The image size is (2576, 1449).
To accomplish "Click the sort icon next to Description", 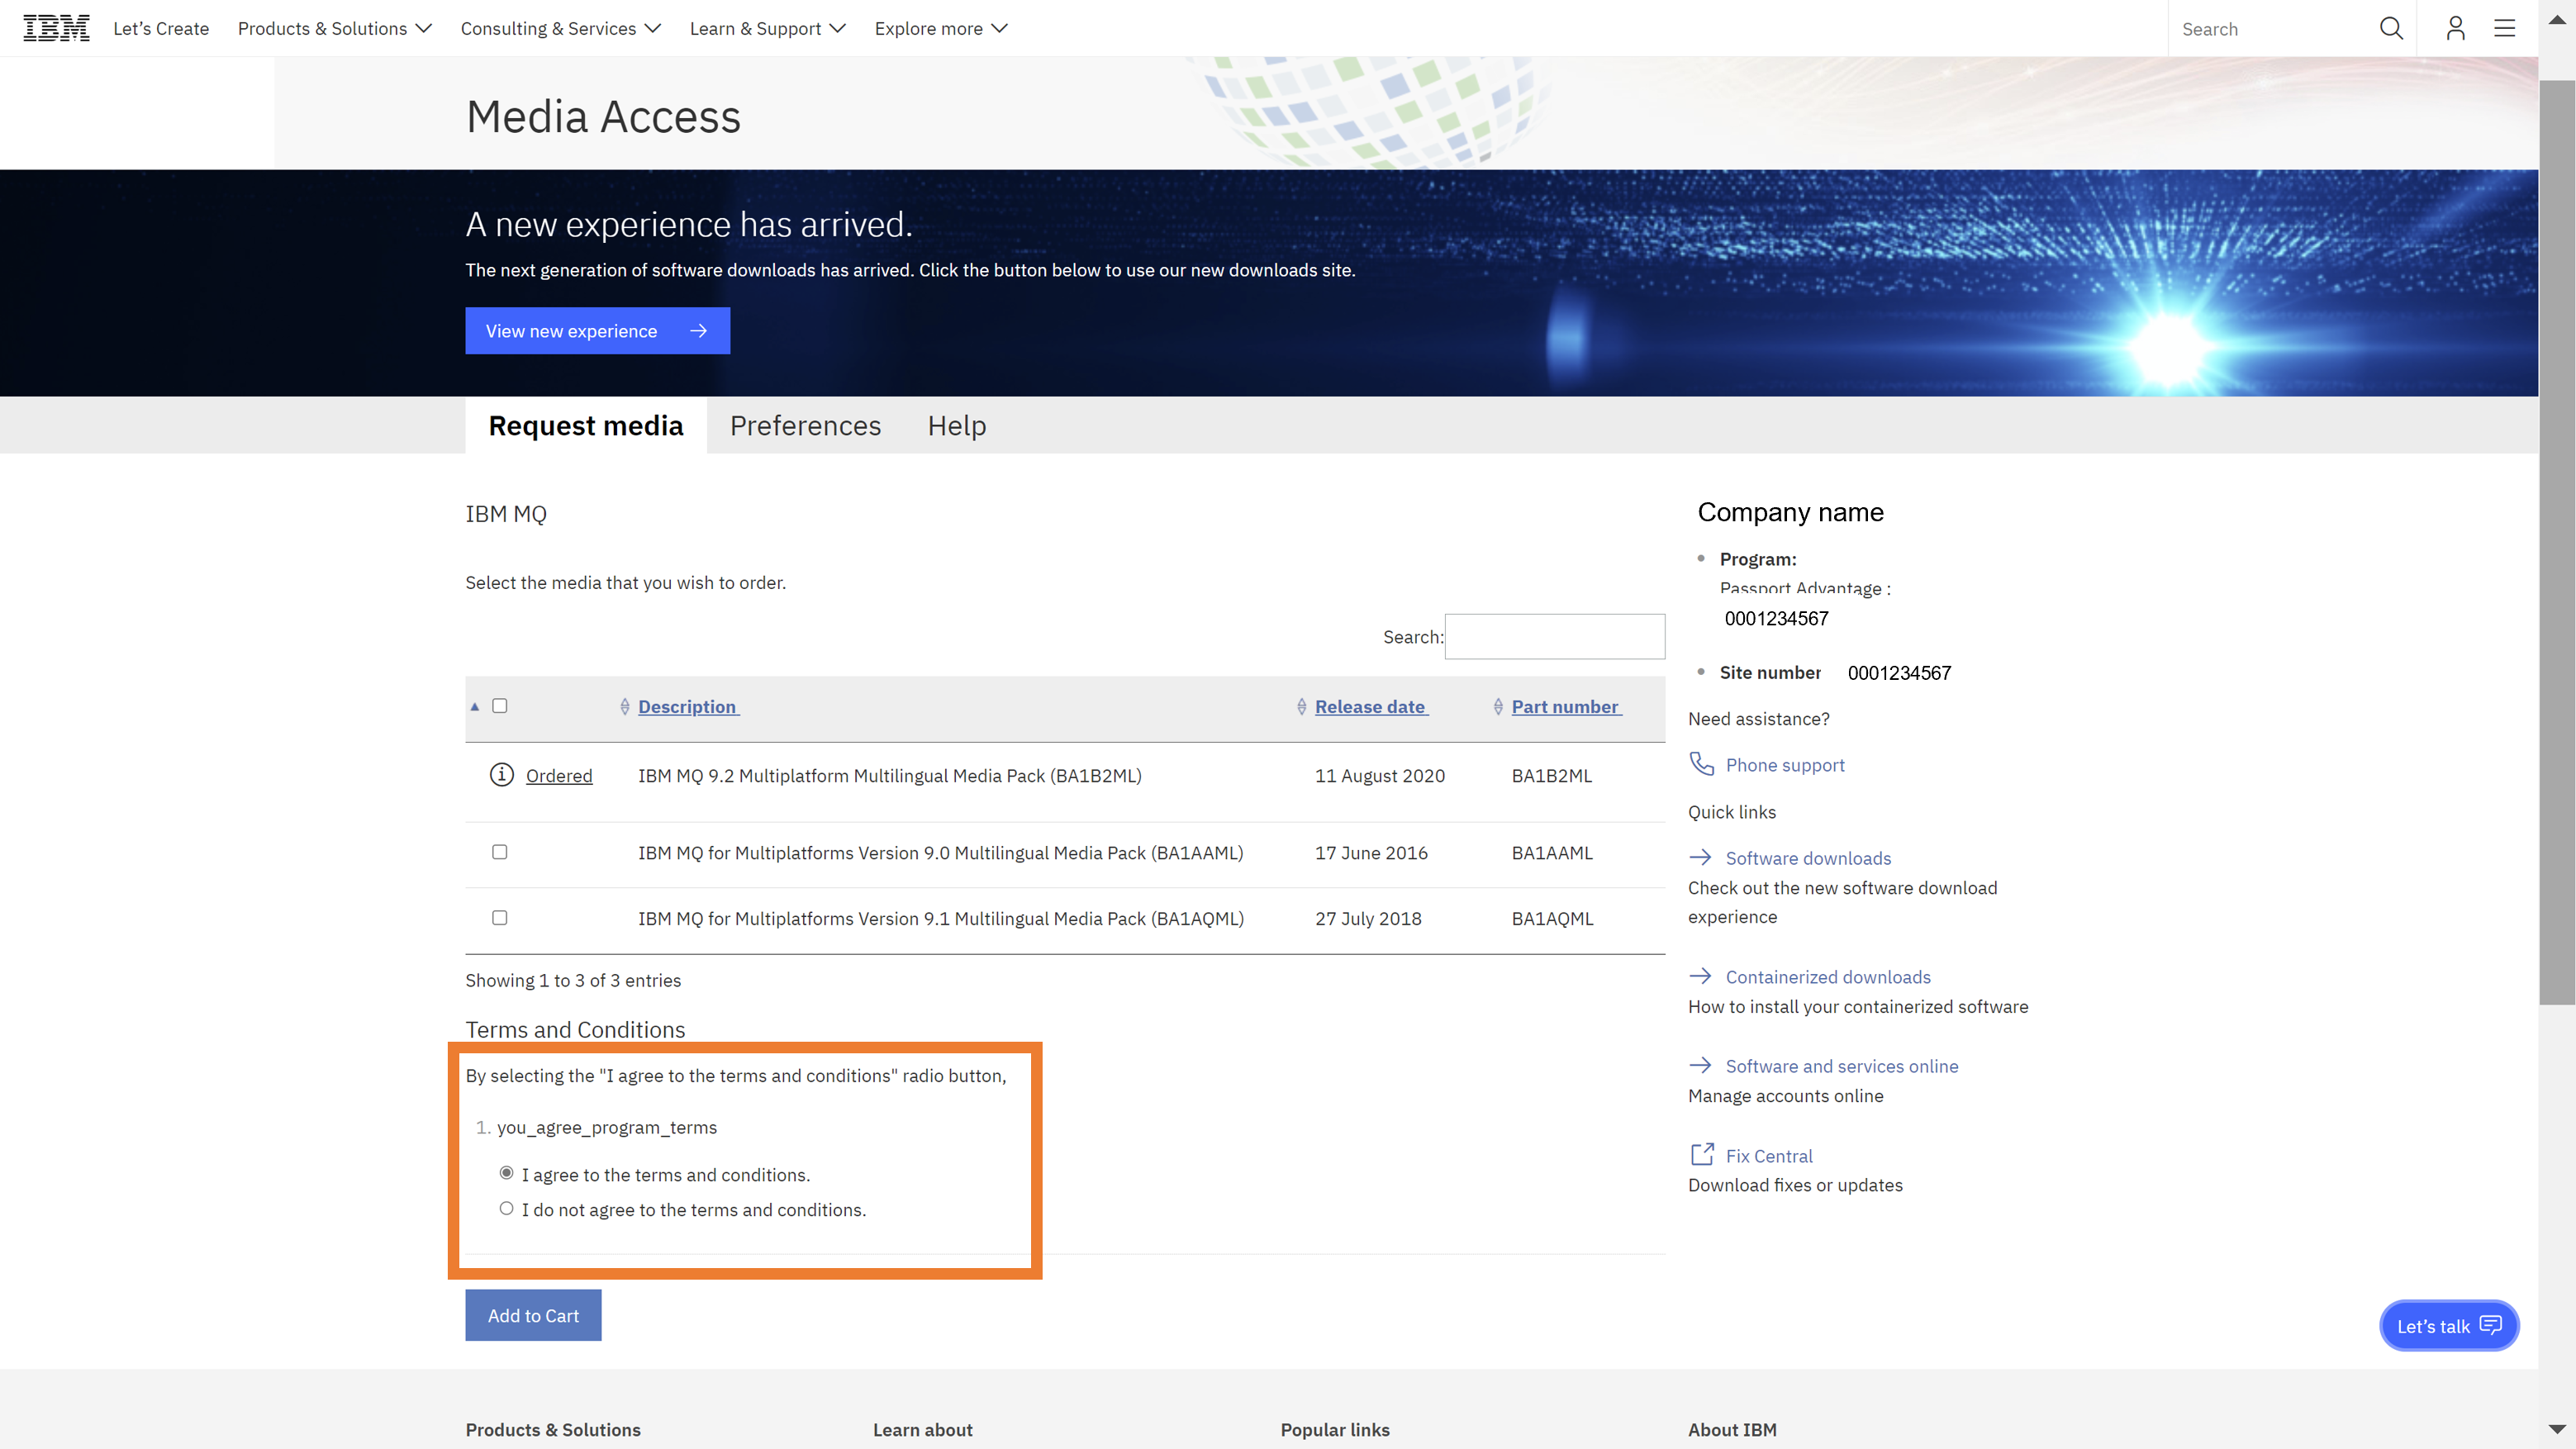I will click(625, 707).
